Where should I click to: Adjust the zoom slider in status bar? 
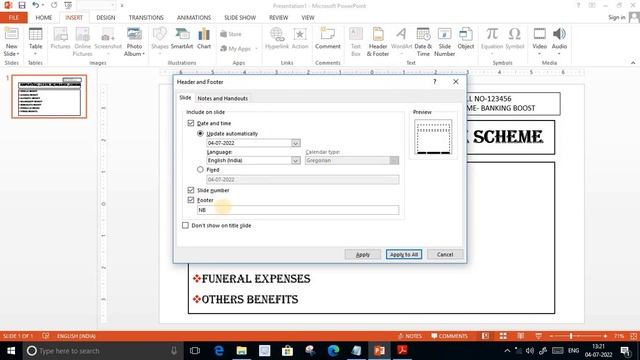571,336
